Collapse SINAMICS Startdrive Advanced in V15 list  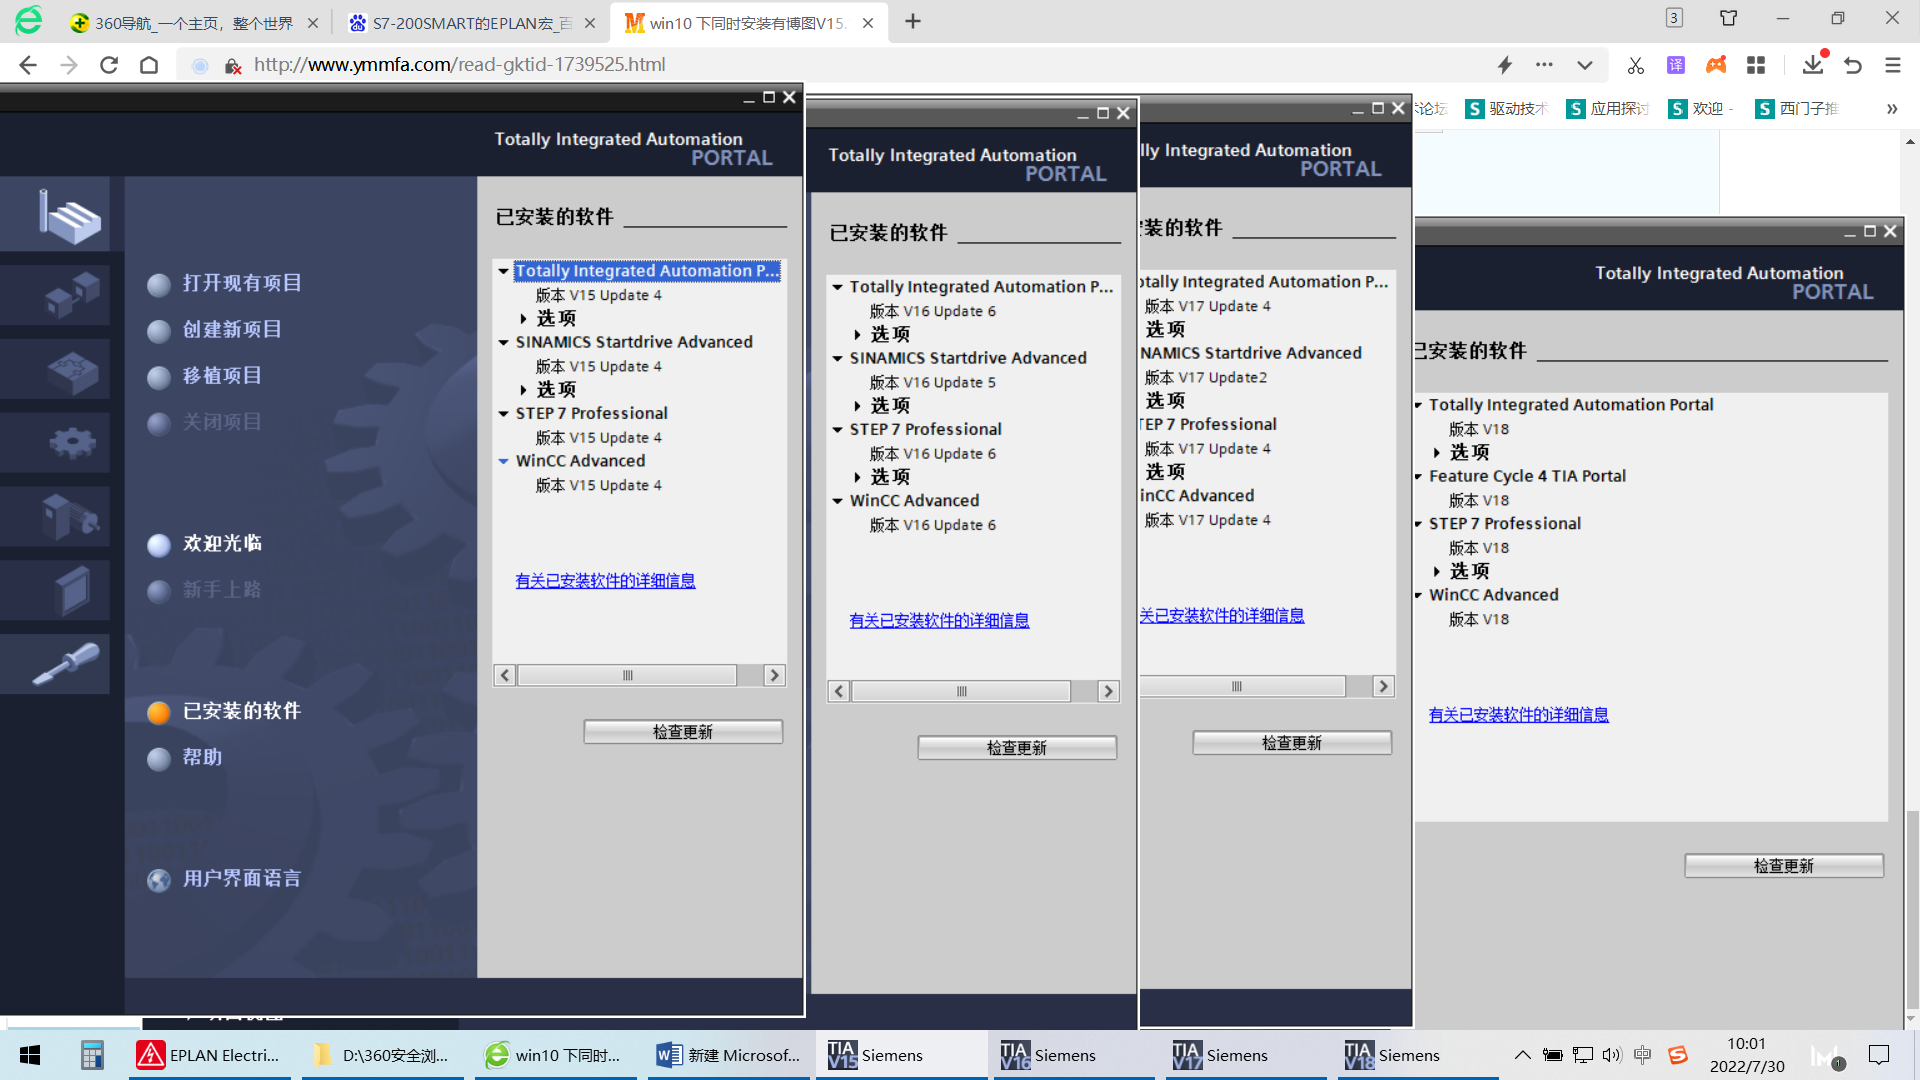504,342
